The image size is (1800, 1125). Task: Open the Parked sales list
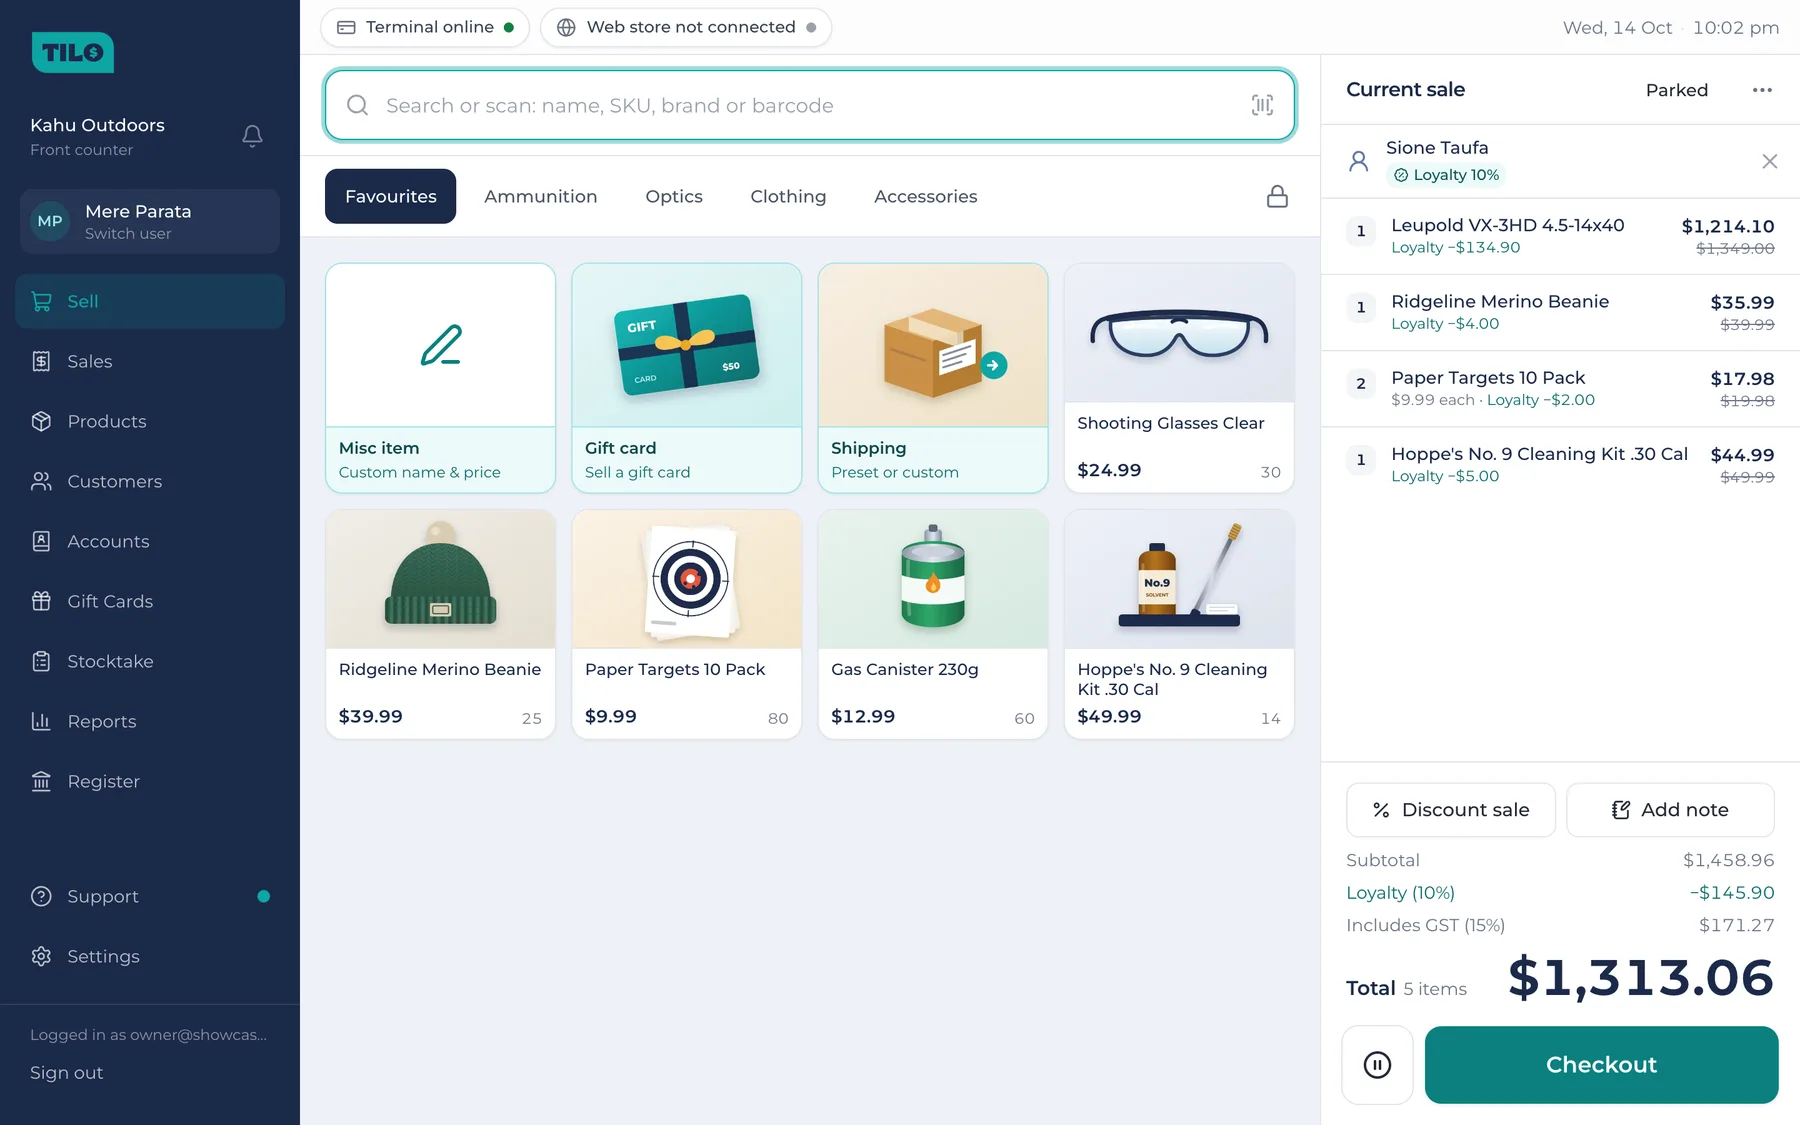pos(1677,90)
